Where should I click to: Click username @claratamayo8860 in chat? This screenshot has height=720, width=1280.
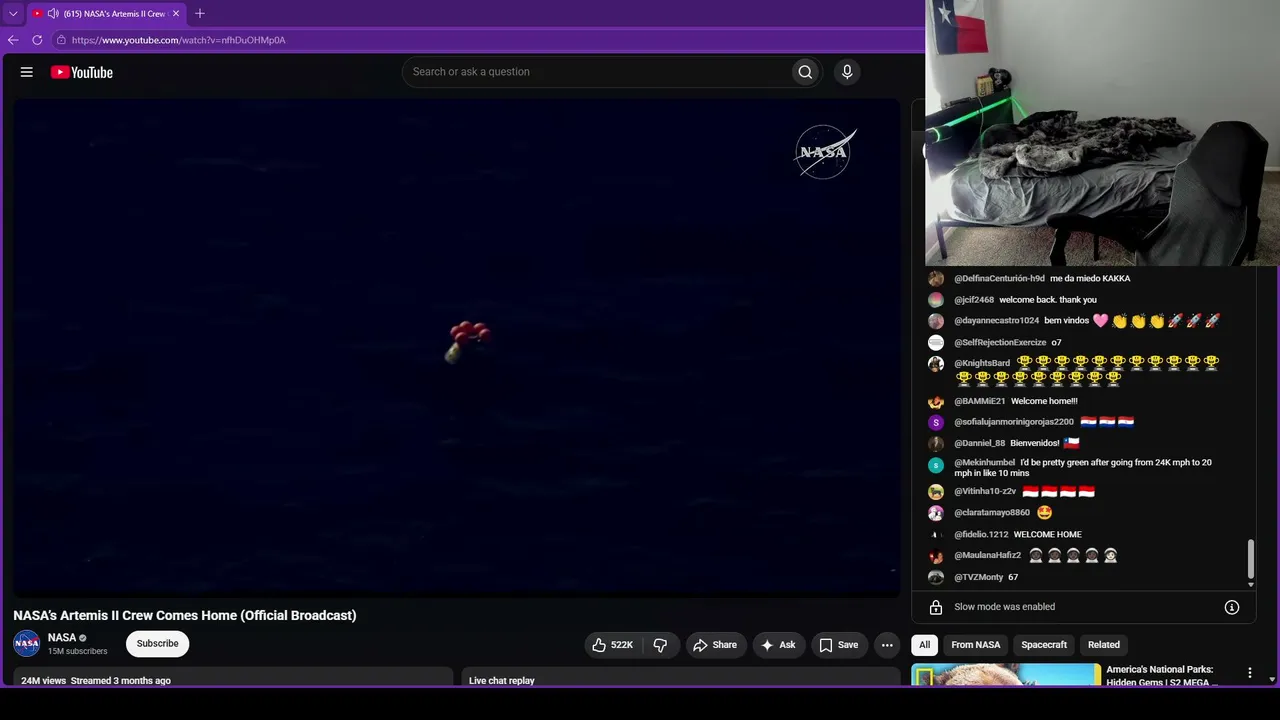(x=992, y=513)
